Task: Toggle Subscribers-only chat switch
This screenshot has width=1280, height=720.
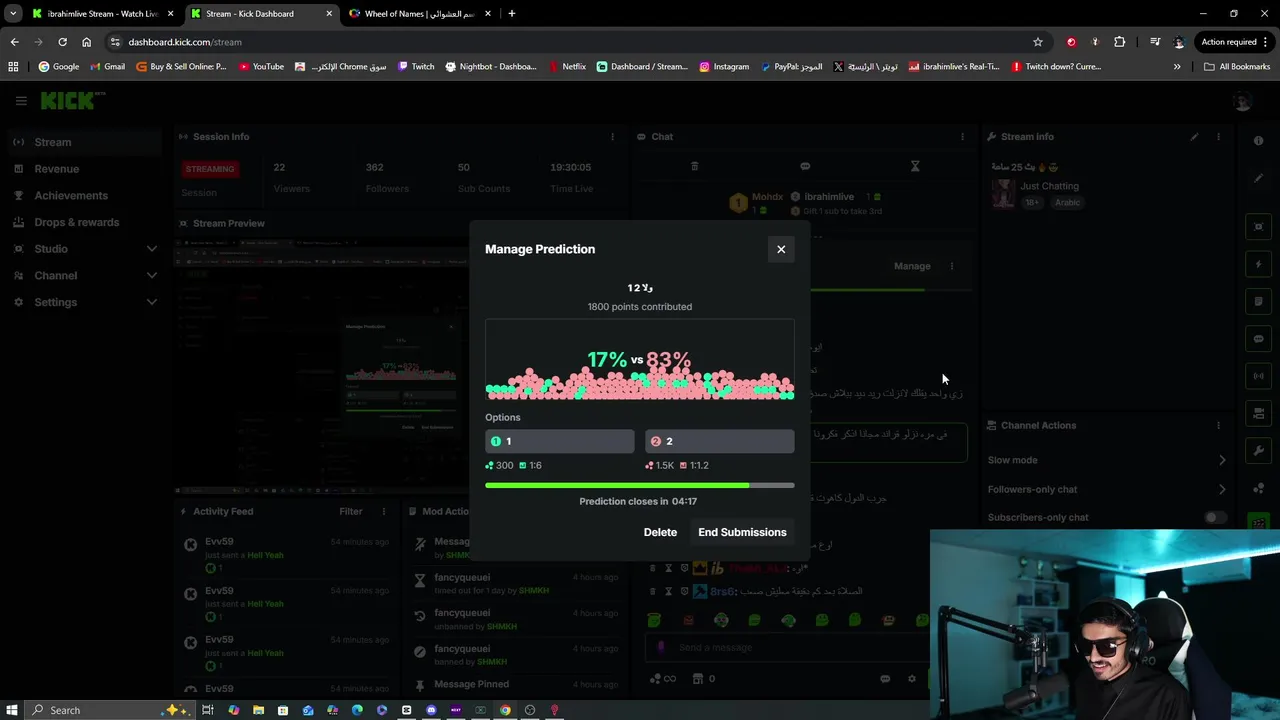Action: 1214,517
